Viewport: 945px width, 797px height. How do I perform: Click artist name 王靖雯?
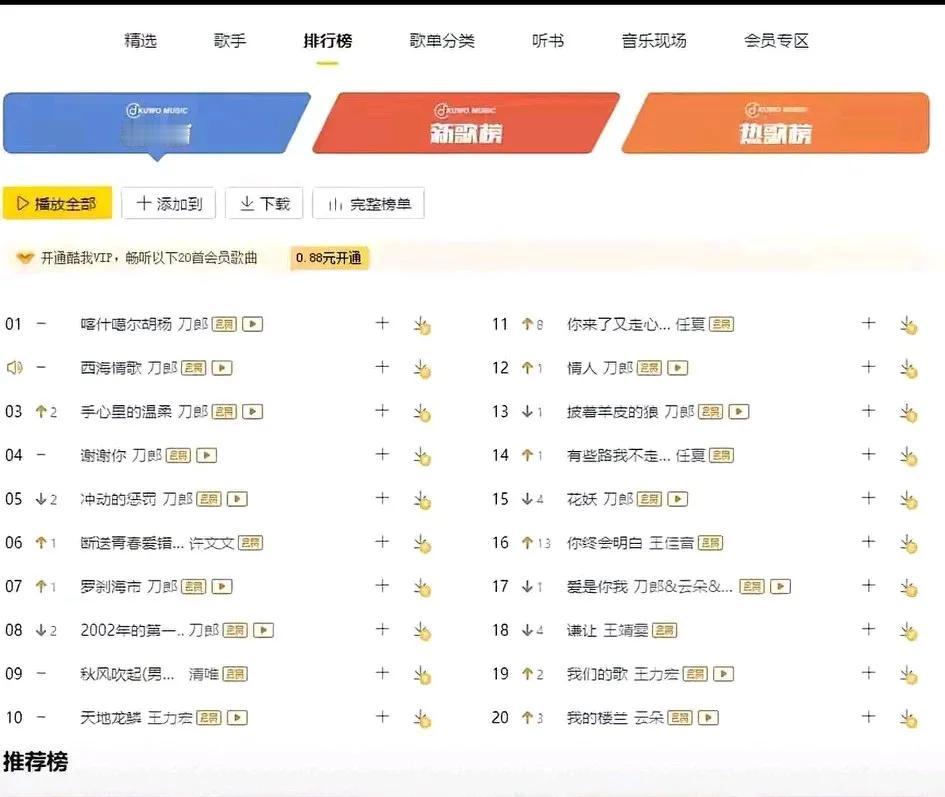point(626,630)
